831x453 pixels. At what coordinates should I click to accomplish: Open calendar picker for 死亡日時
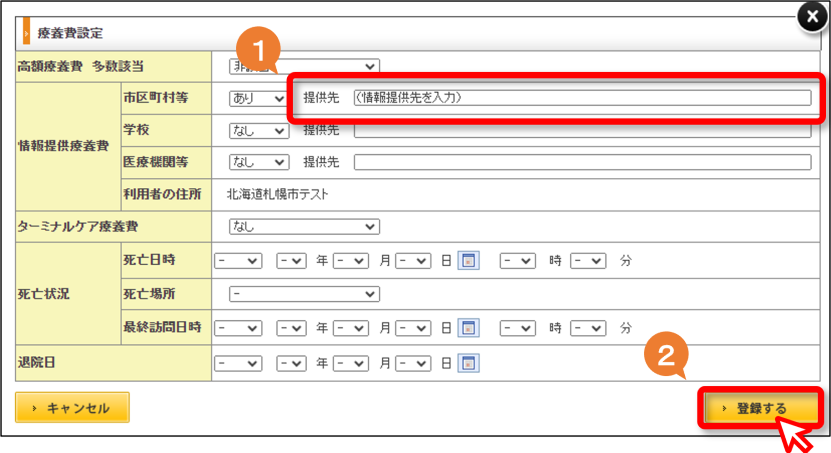(468, 261)
